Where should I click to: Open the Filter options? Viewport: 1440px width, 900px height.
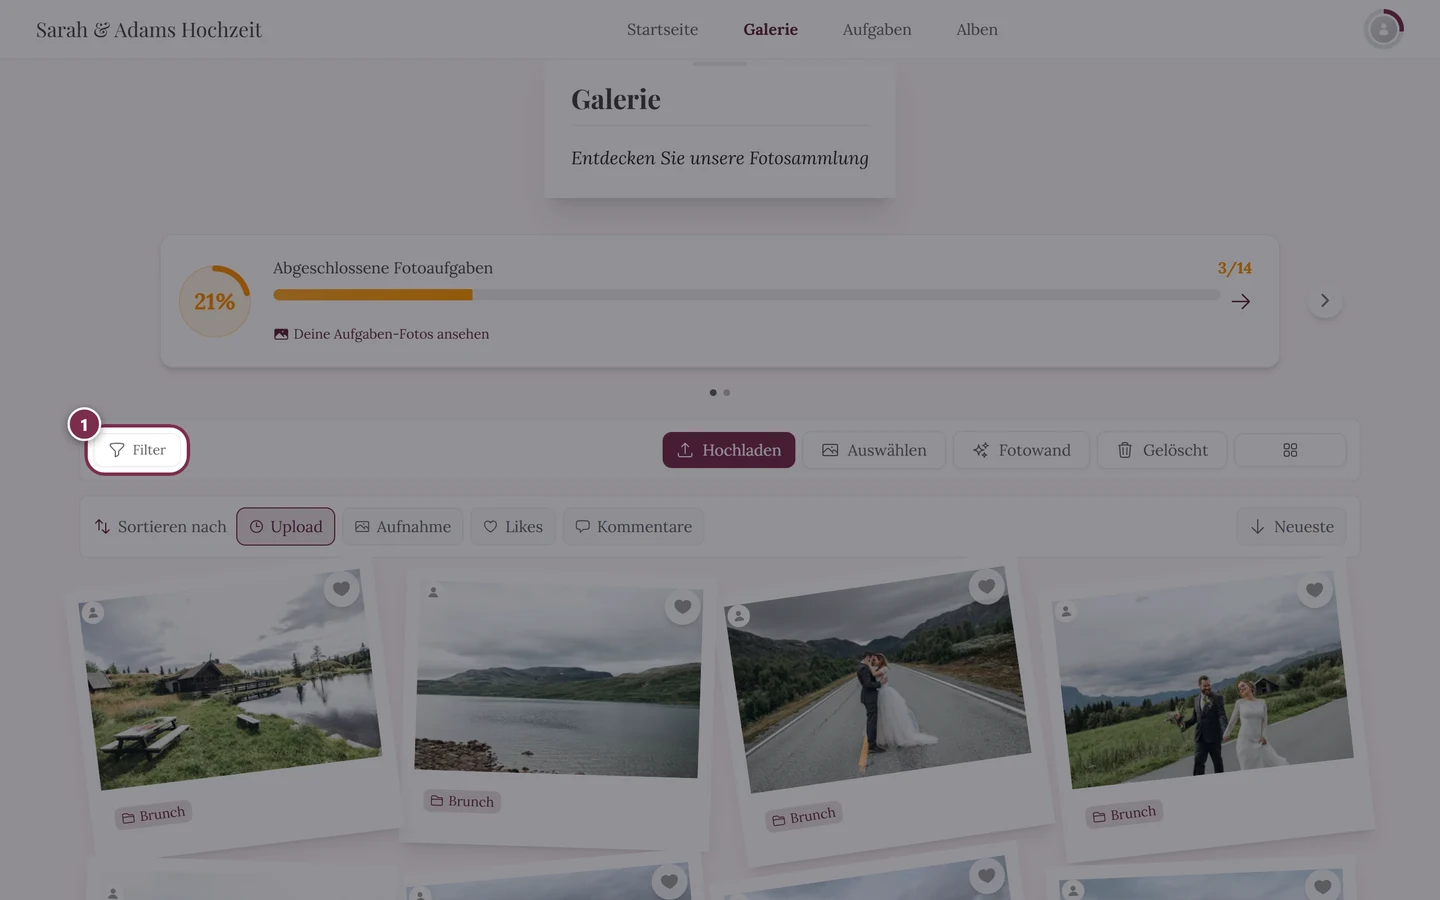pyautogui.click(x=137, y=450)
